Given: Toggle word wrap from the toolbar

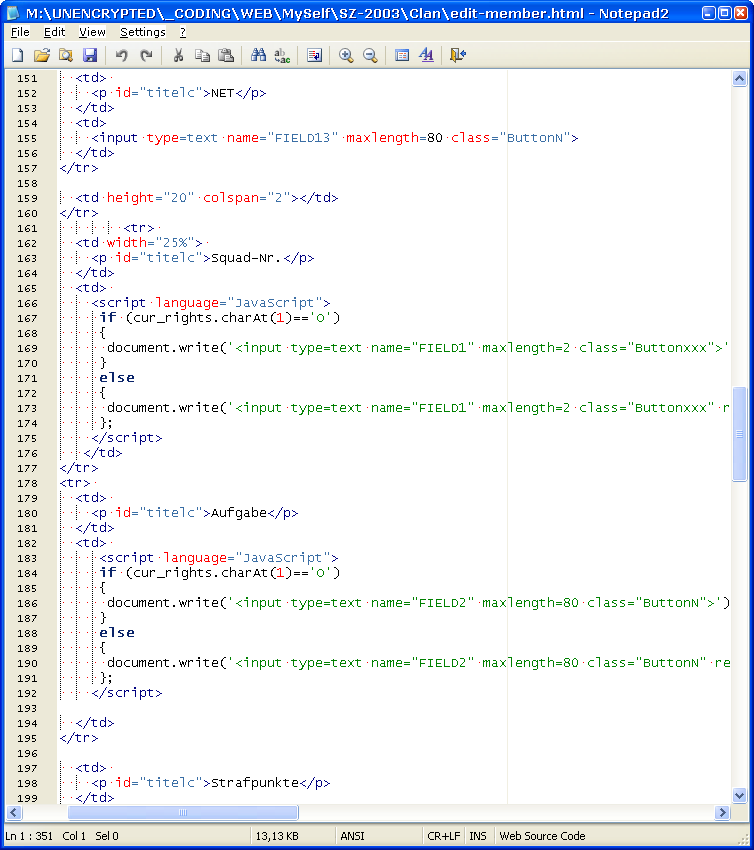Looking at the screenshot, I should 314,55.
